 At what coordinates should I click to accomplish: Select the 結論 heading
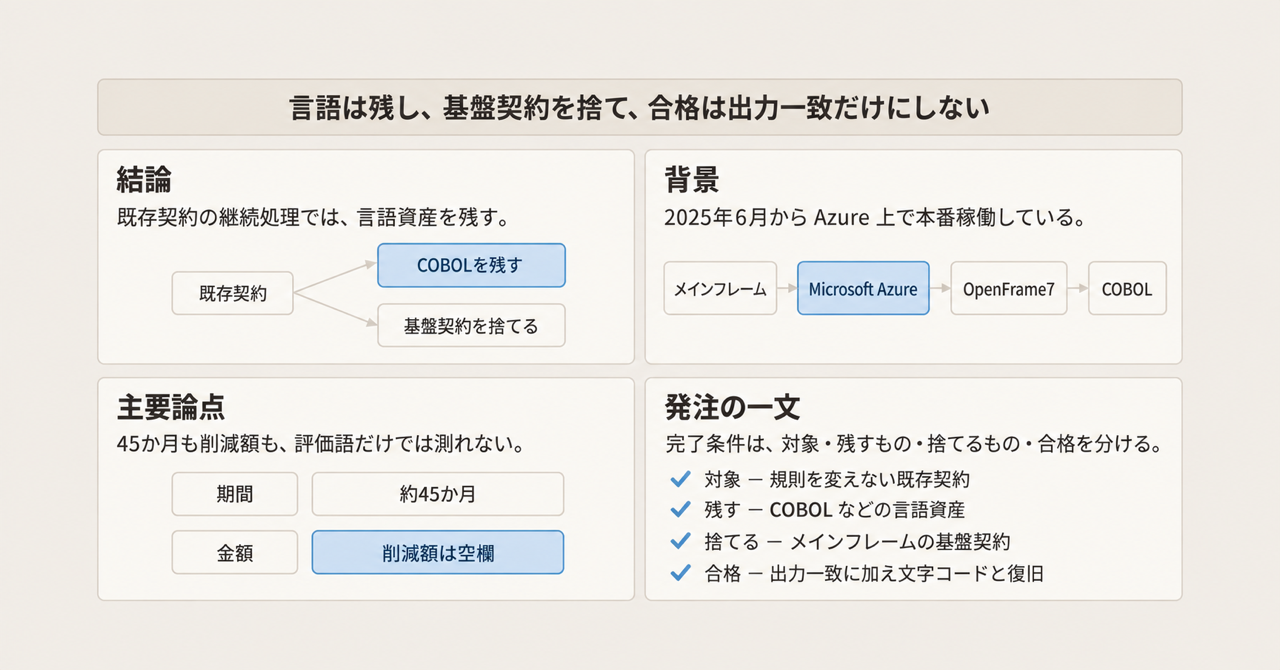pyautogui.click(x=144, y=180)
